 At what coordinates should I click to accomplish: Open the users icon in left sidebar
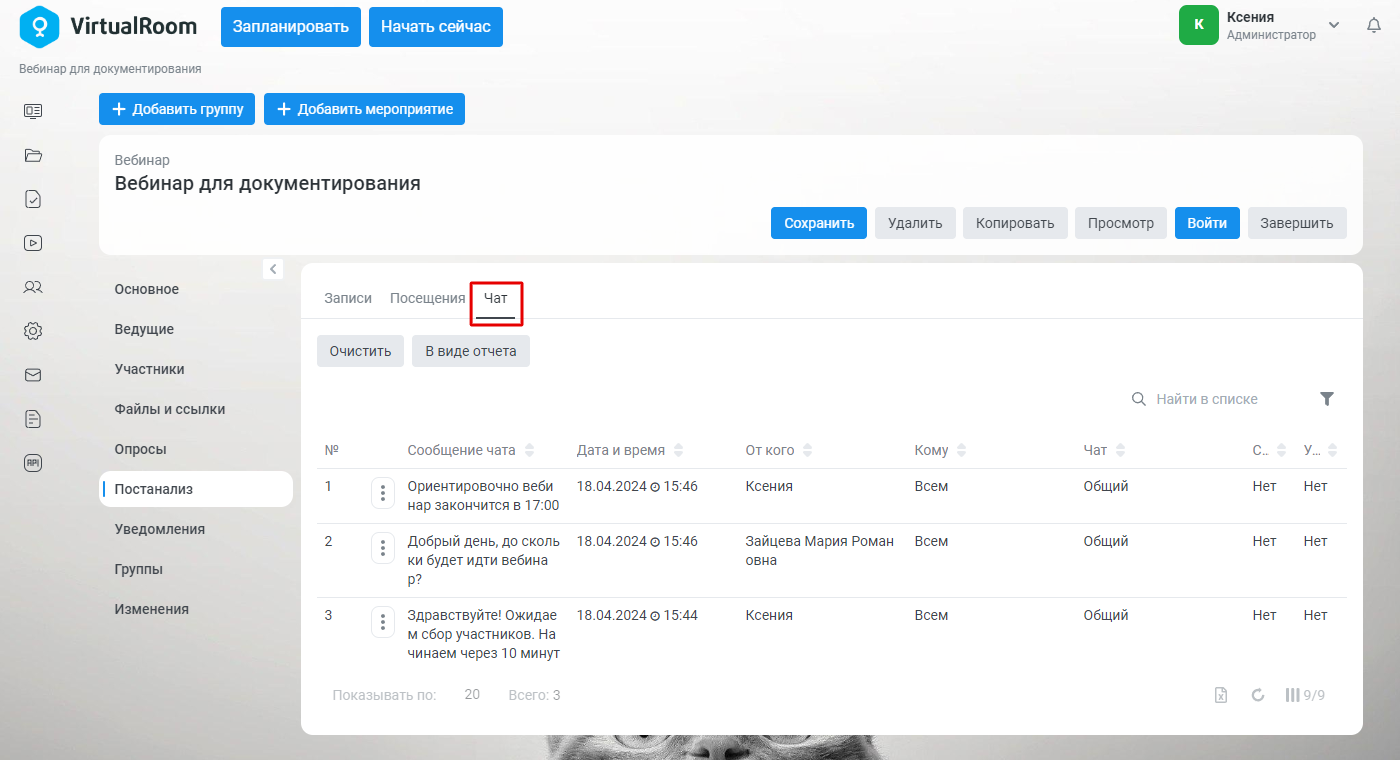33,287
